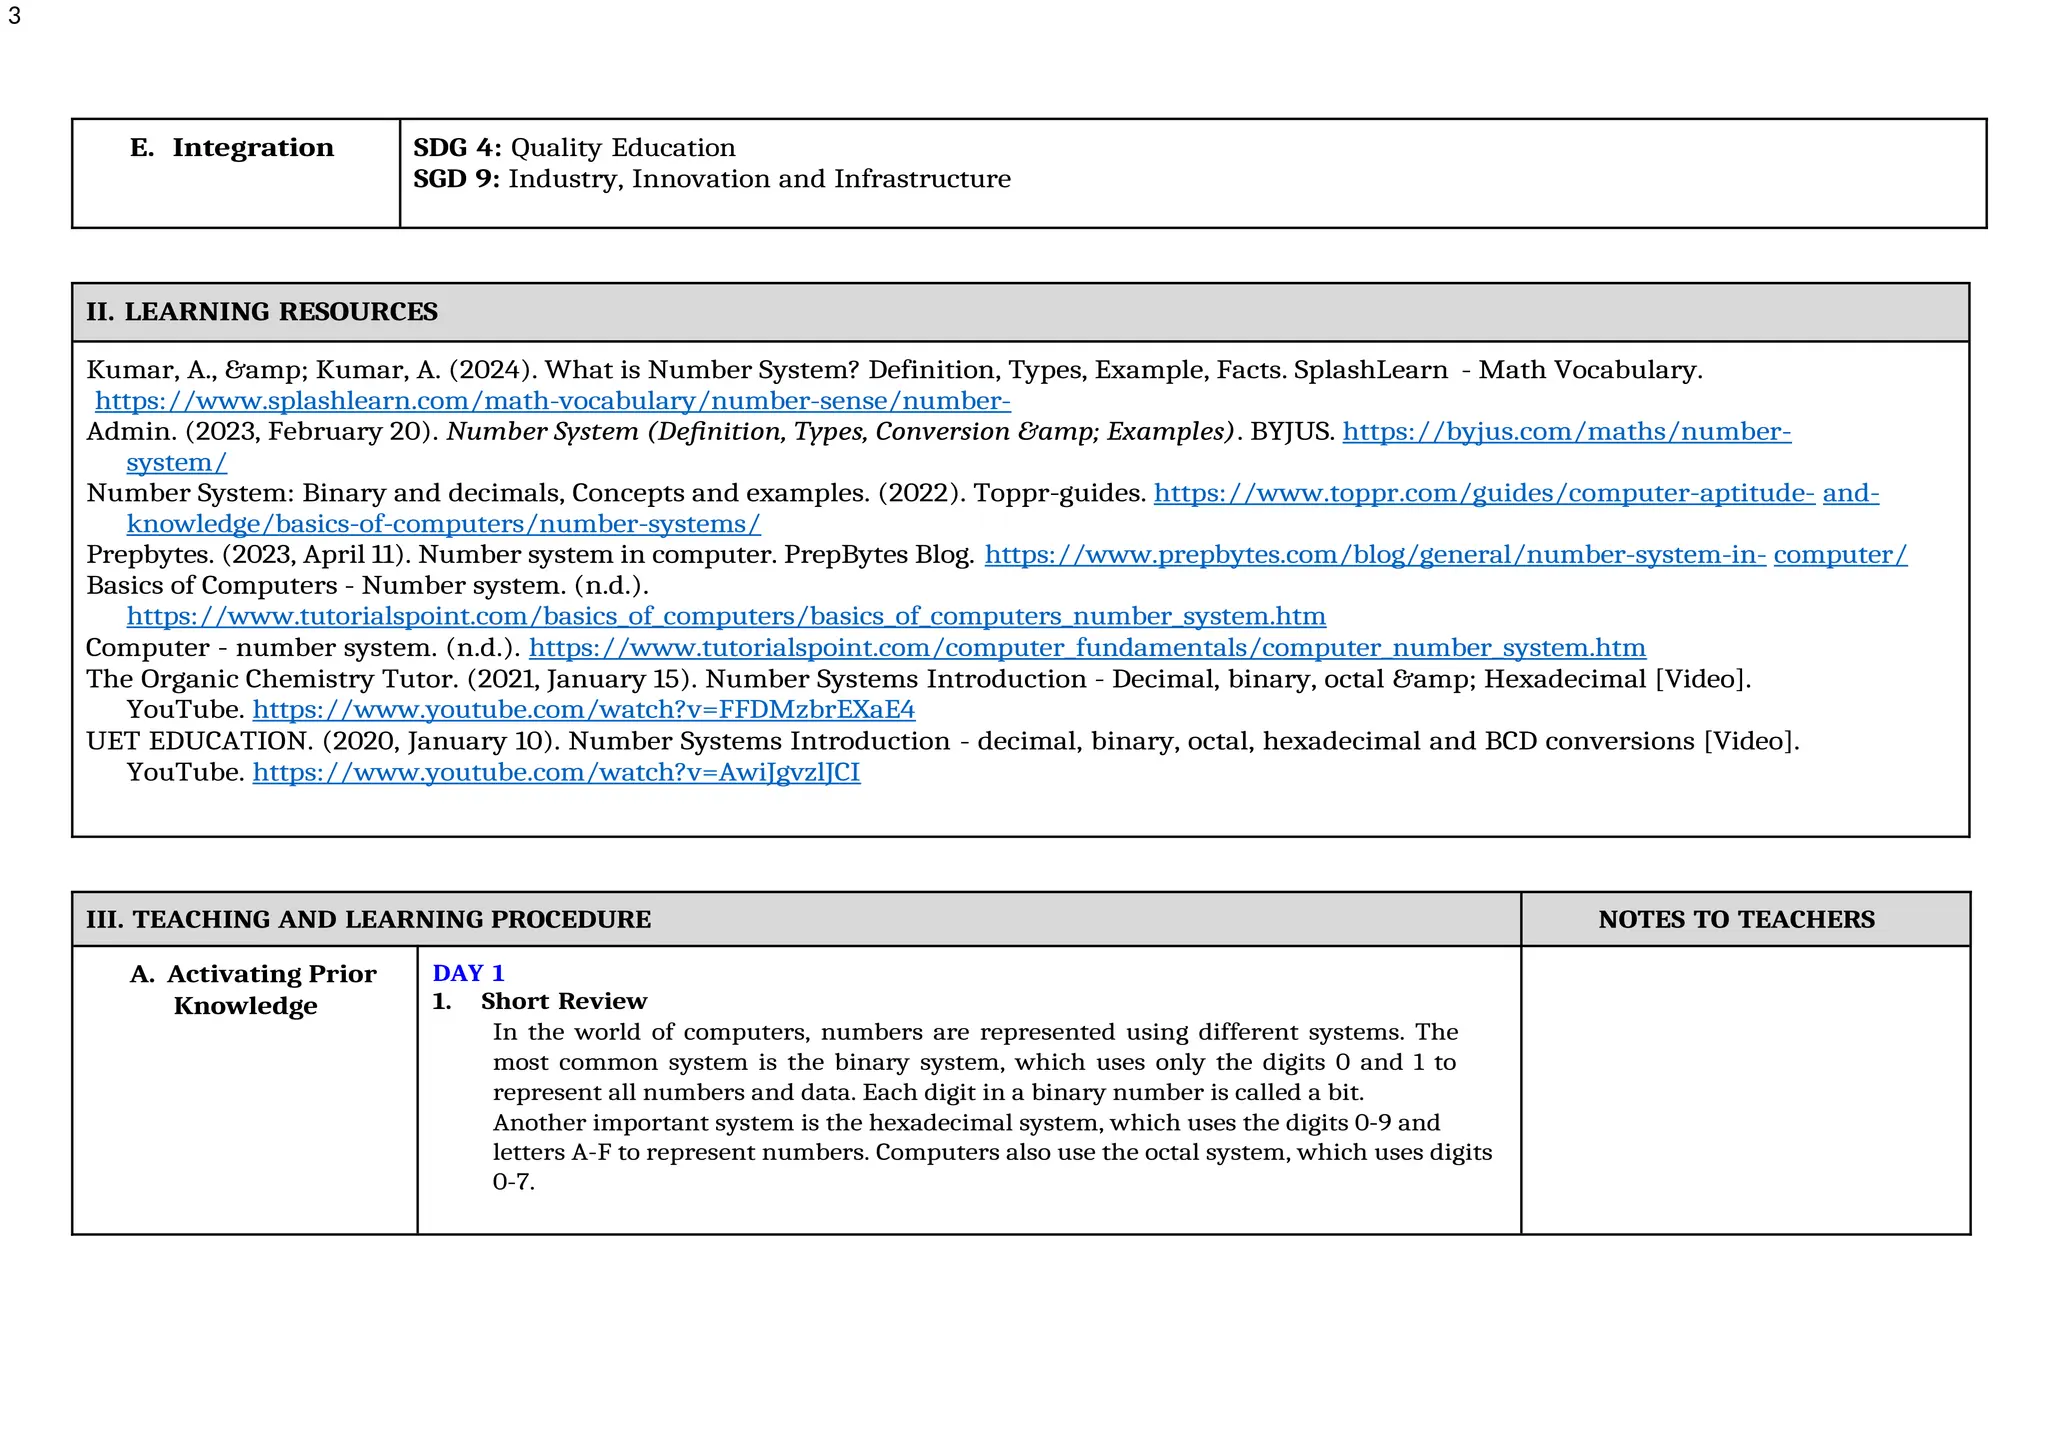The width and height of the screenshot is (2048, 1448).
Task: Open the tutorialspoint computer_fundamentals number system link
Action: (1087, 648)
